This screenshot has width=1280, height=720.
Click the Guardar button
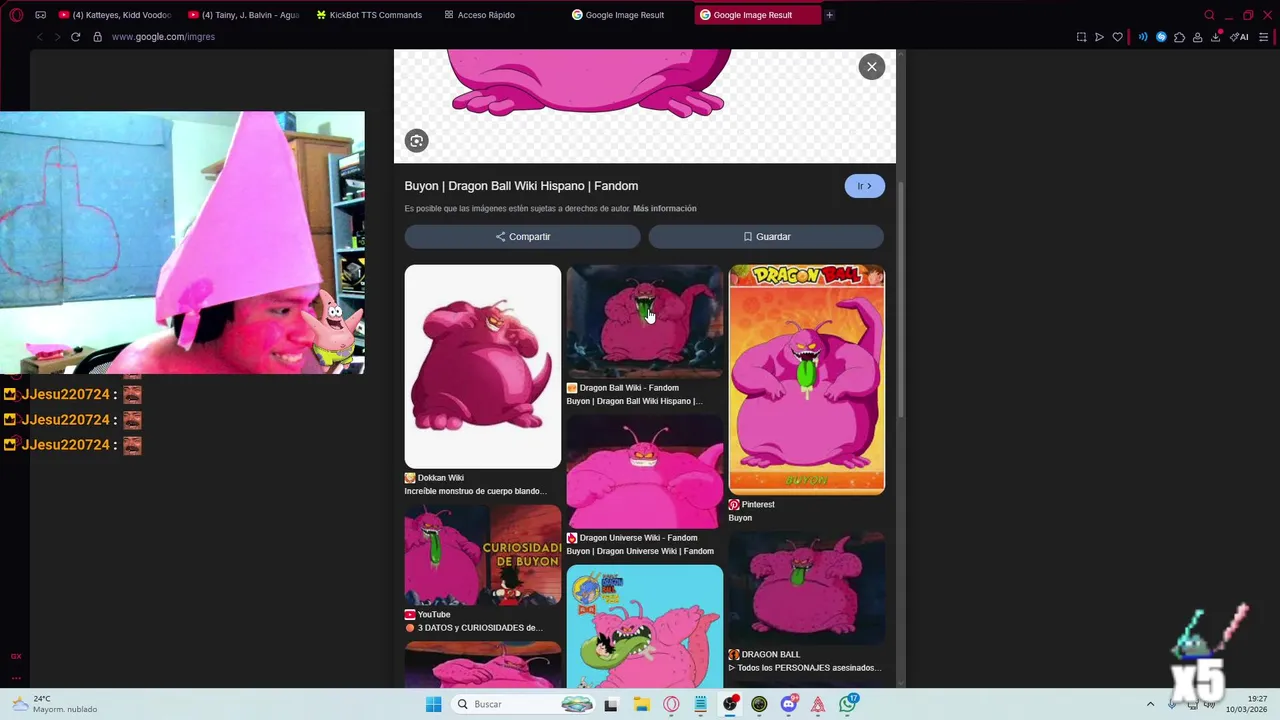point(766,237)
